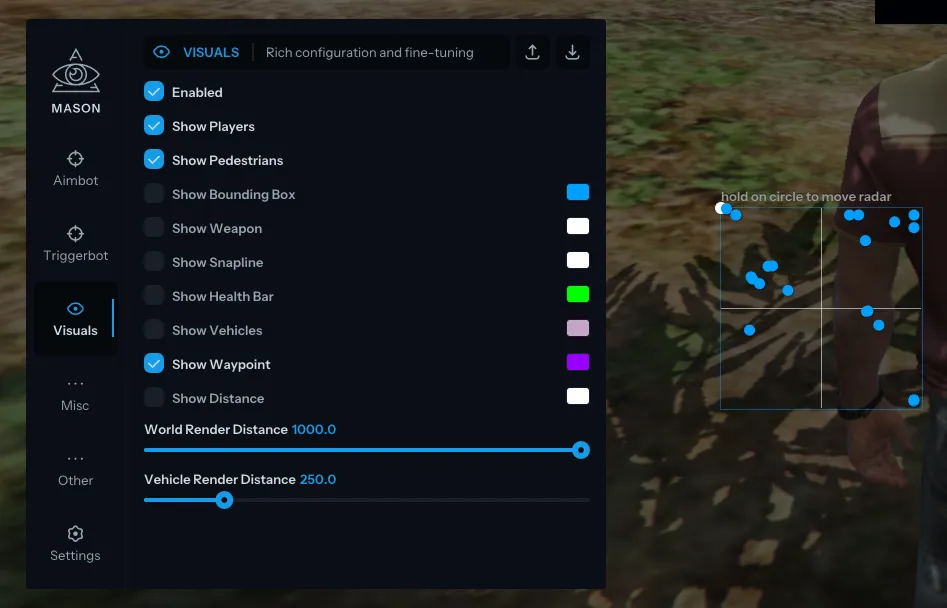Uncheck Show Pedestrians
The image size is (947, 608).
(x=154, y=160)
